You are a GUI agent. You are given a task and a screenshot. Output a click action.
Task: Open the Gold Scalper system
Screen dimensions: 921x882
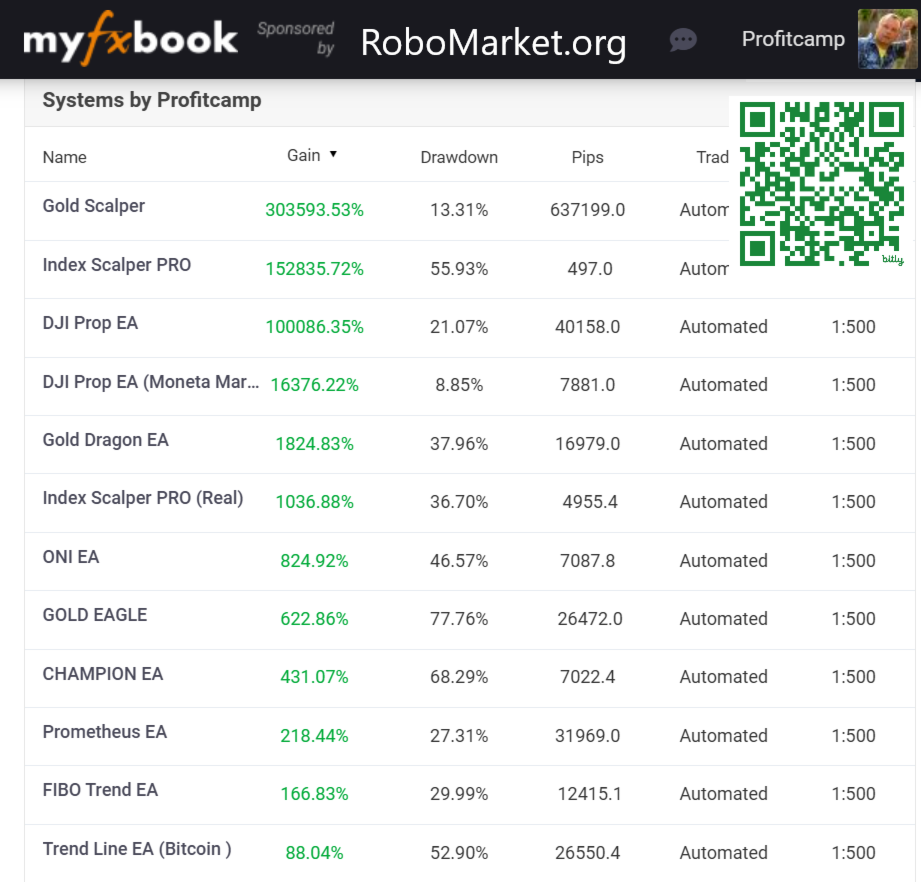(x=94, y=206)
